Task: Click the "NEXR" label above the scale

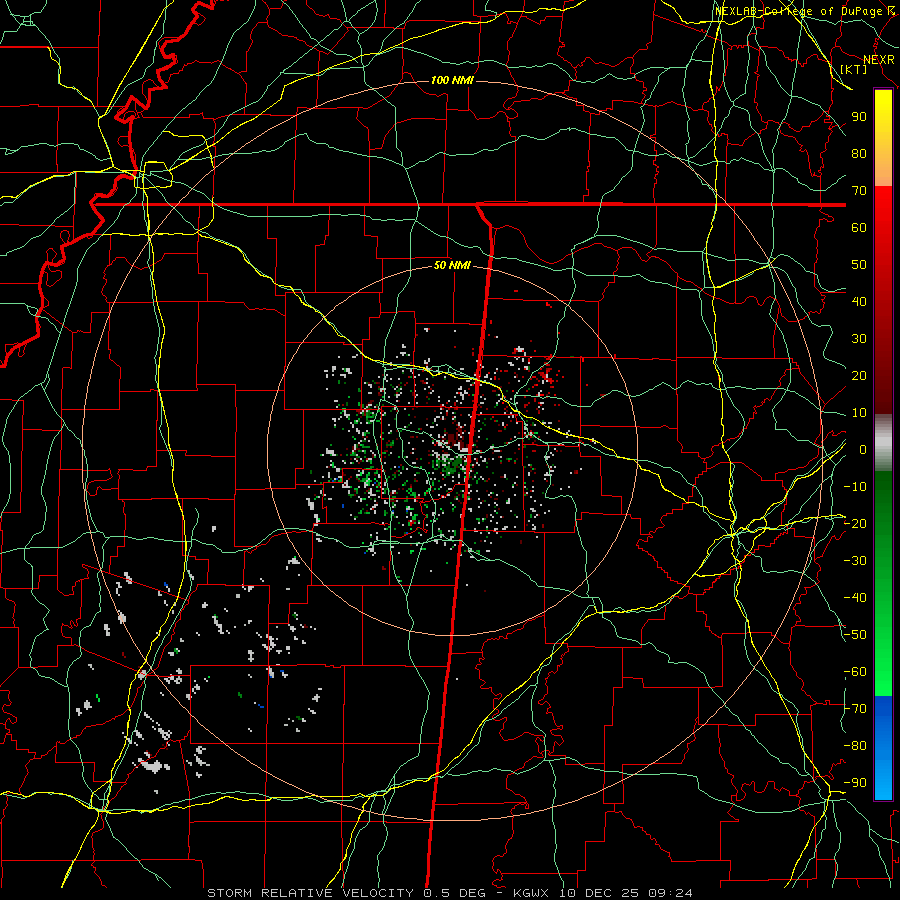Action: pos(878,60)
